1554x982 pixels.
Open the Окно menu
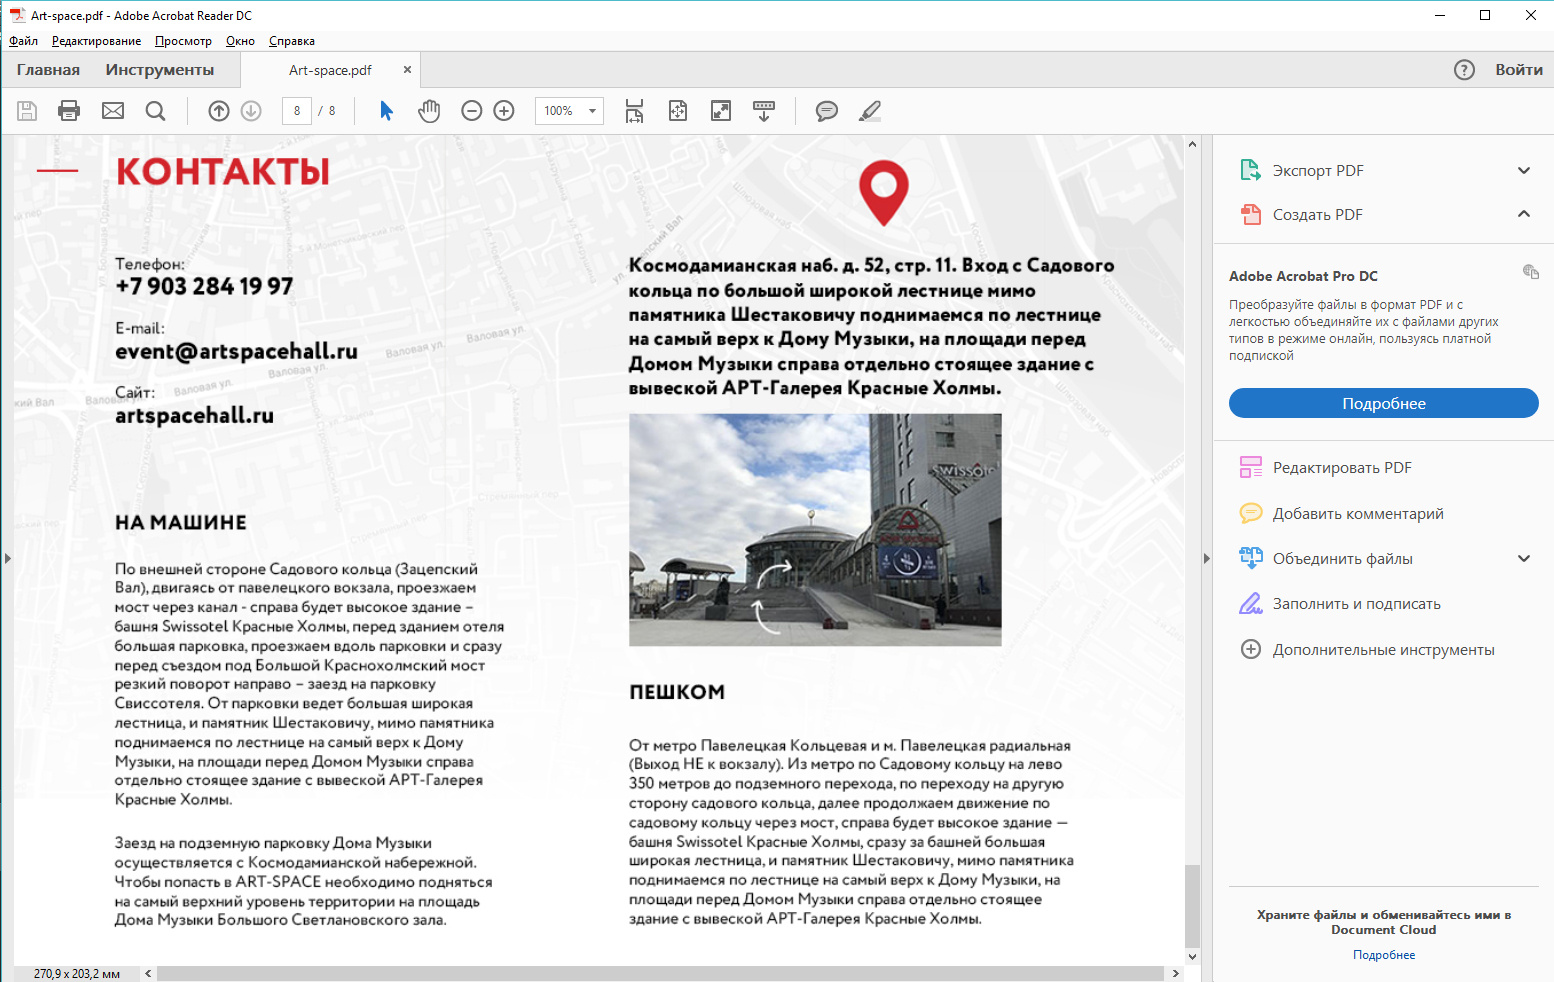(x=240, y=41)
